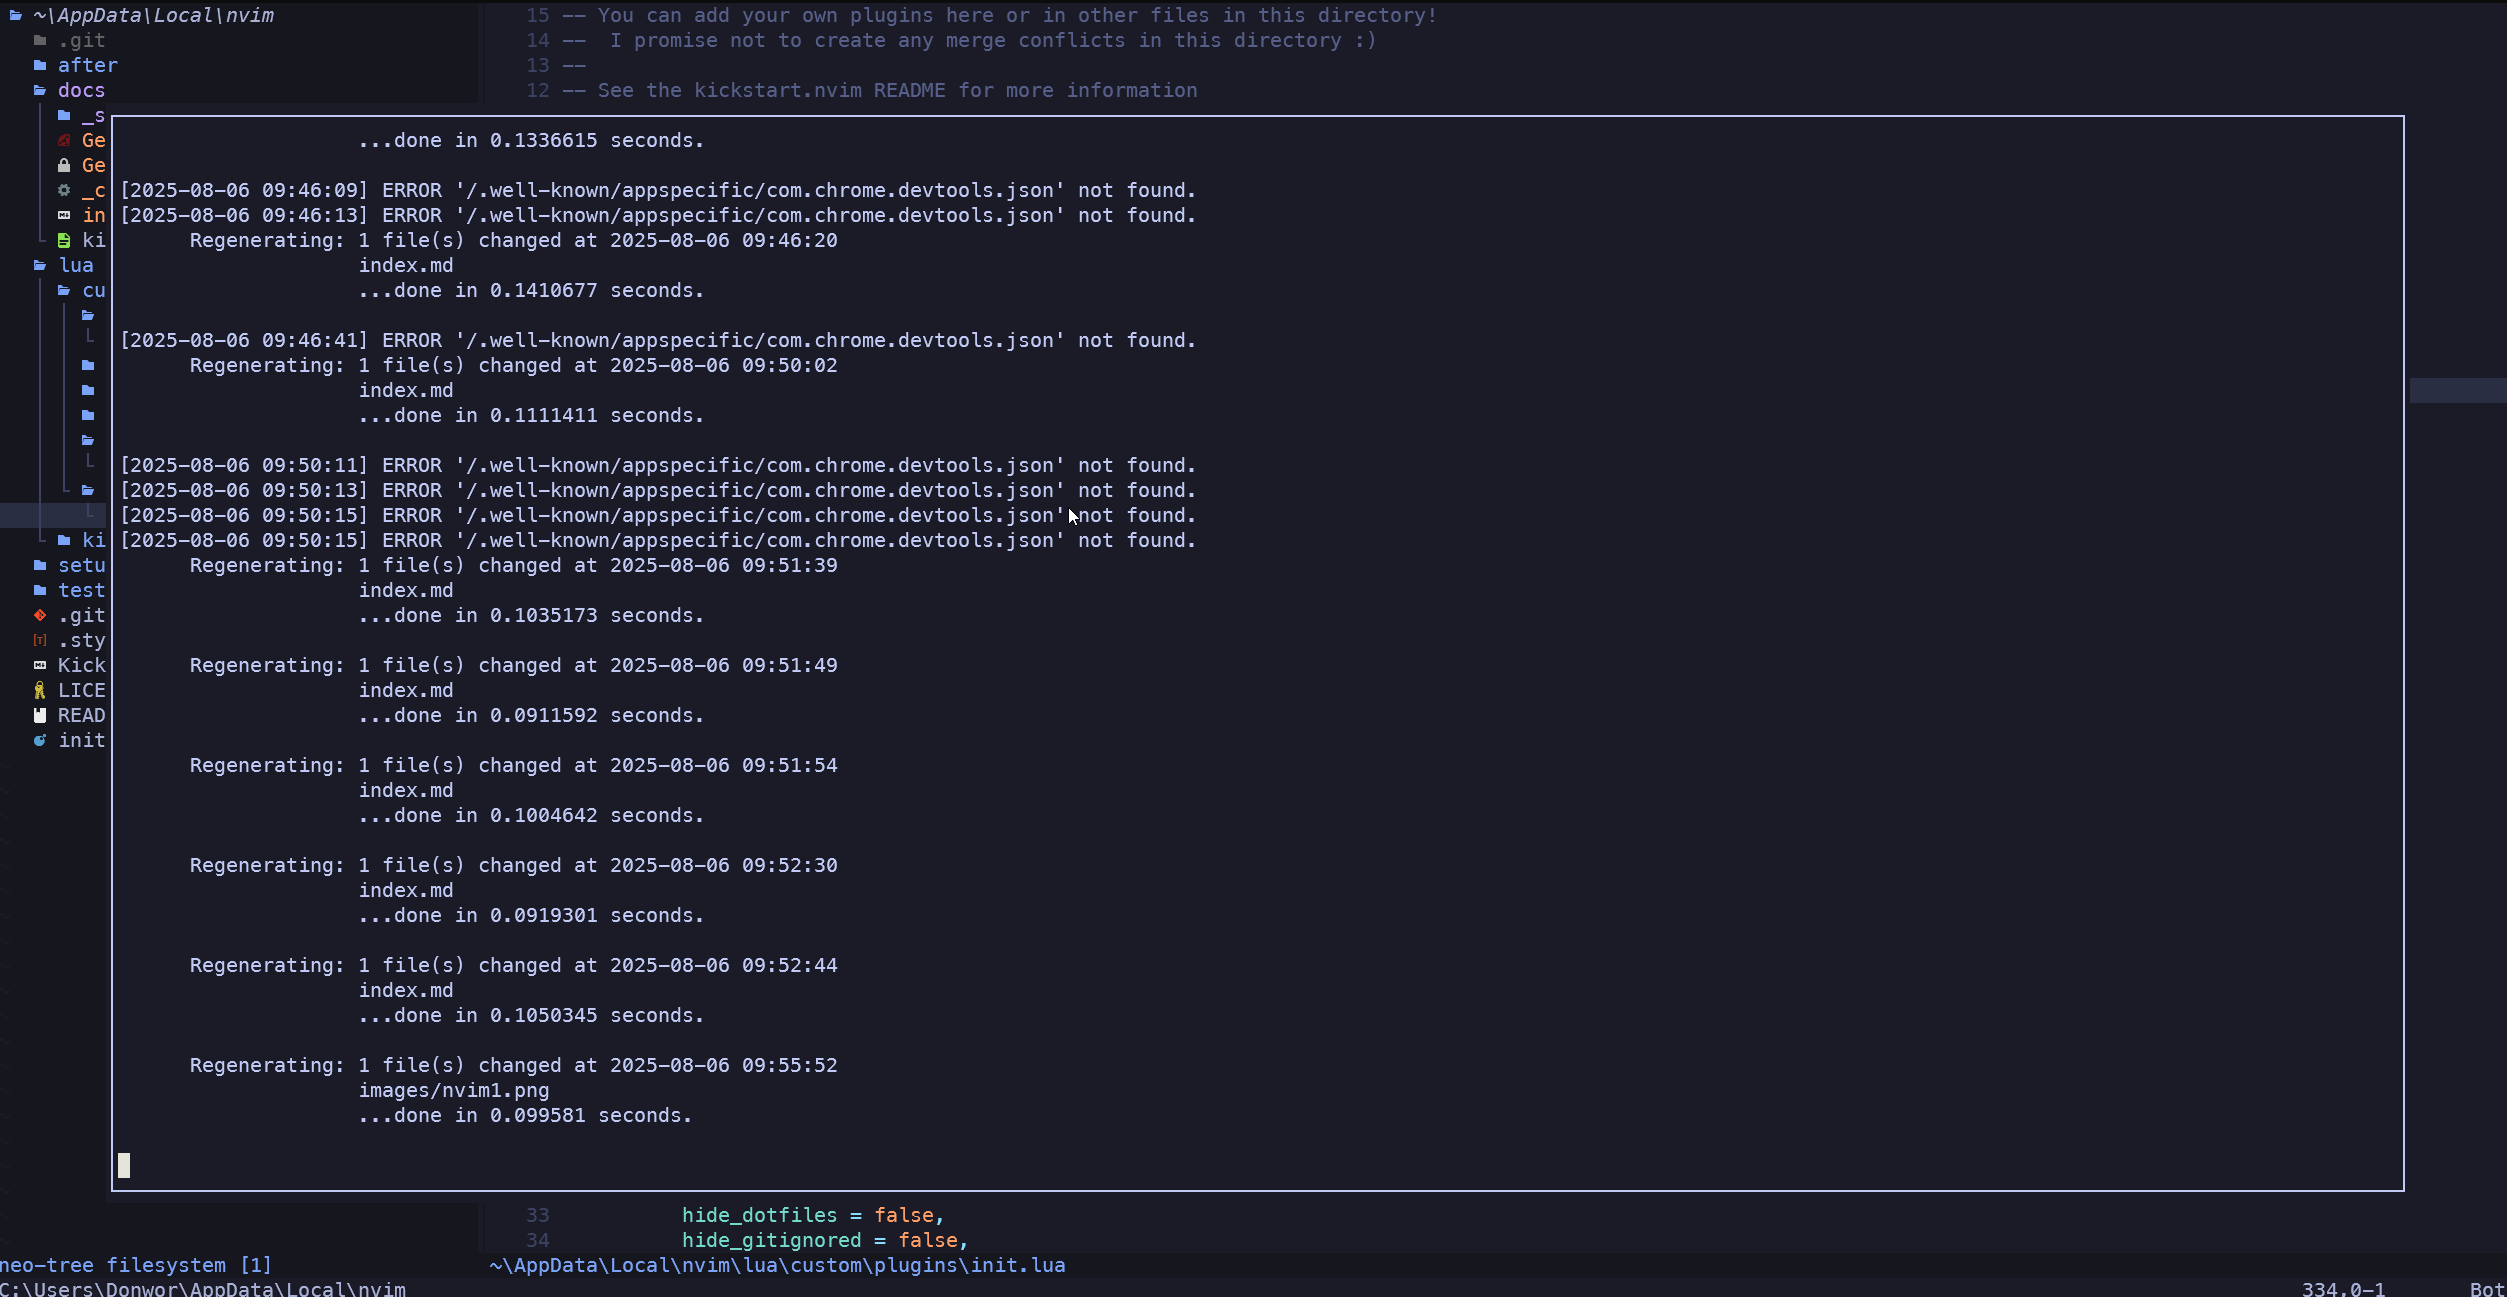Click the cursor block inside the floating terminal
2507x1297 pixels.
125,1166
